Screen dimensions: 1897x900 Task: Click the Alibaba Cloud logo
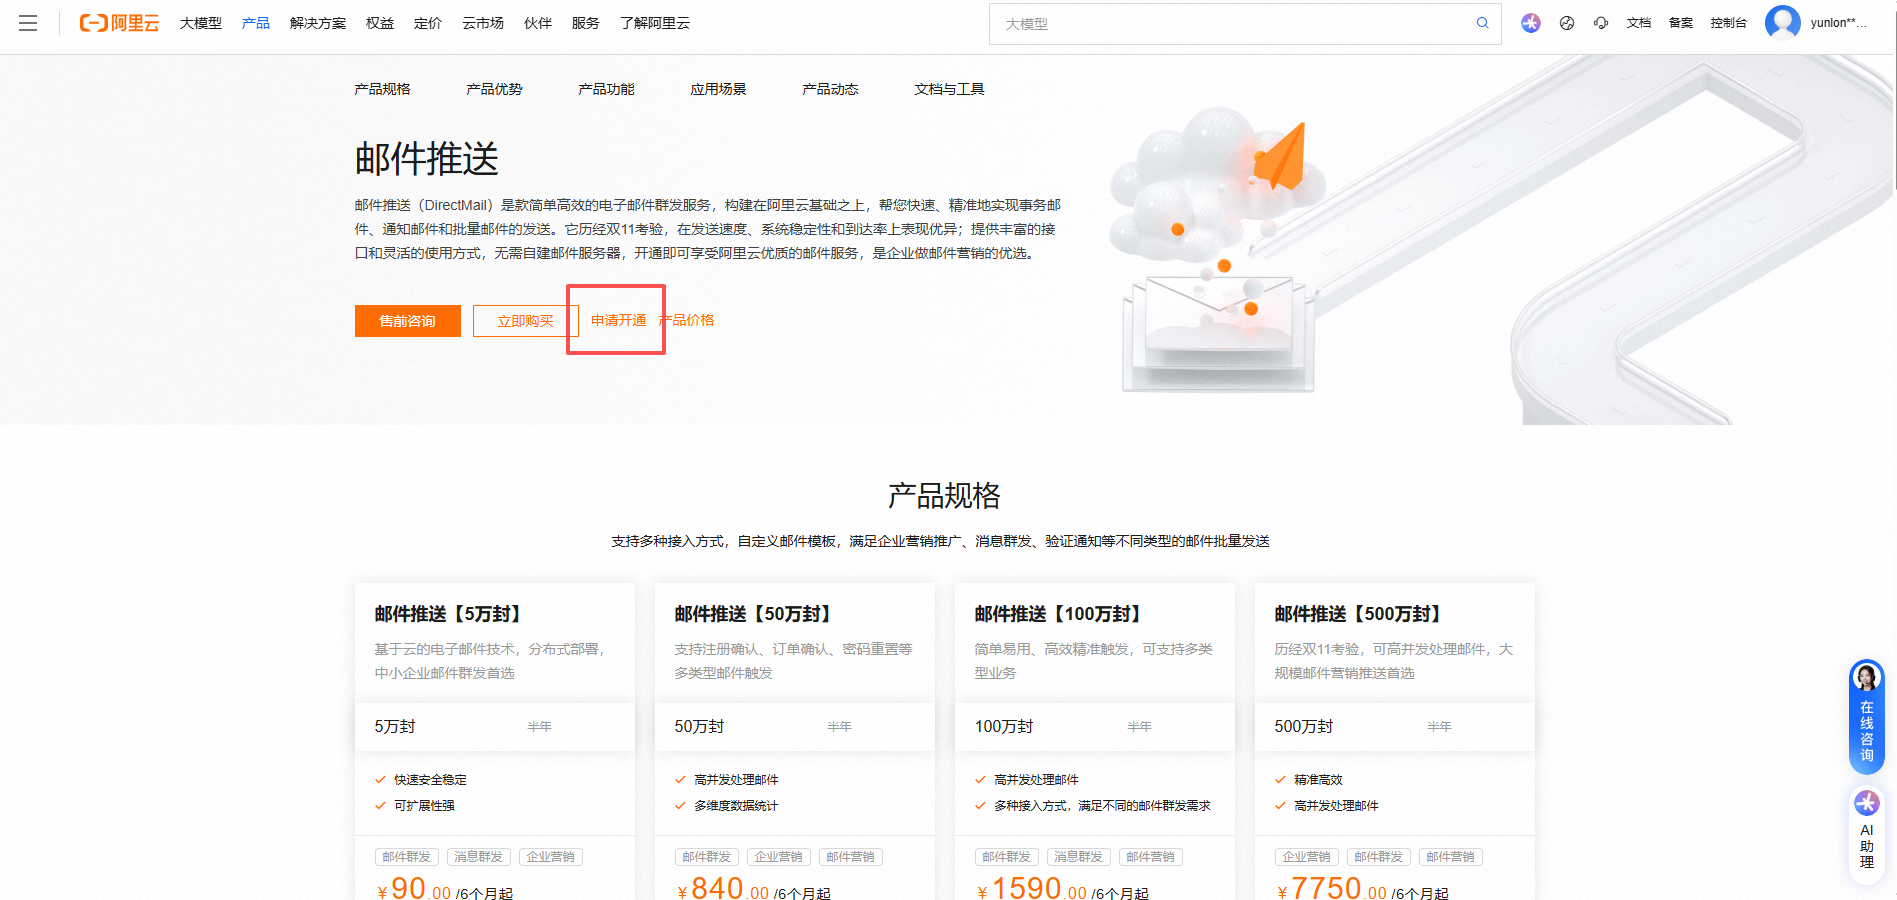[x=119, y=23]
